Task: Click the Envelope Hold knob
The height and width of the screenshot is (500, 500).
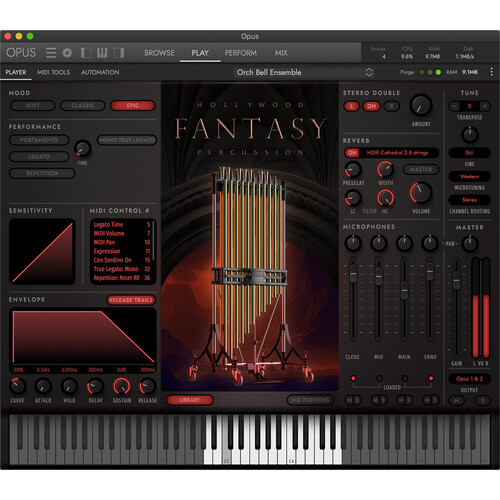Action: point(69,386)
